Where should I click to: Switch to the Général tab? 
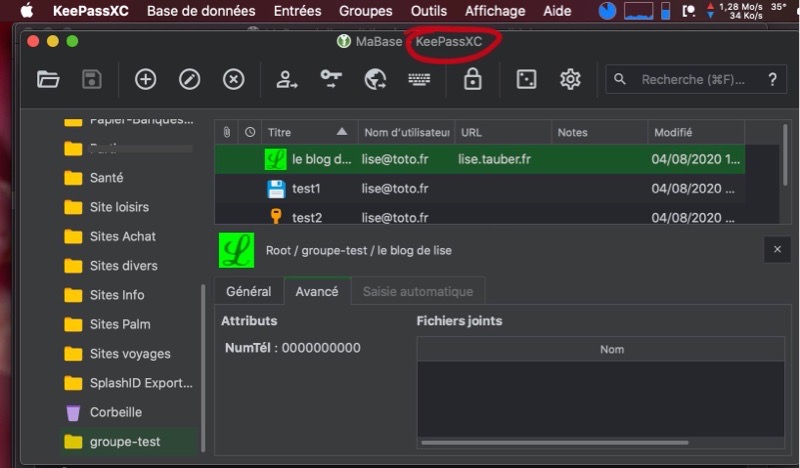pyautogui.click(x=248, y=291)
